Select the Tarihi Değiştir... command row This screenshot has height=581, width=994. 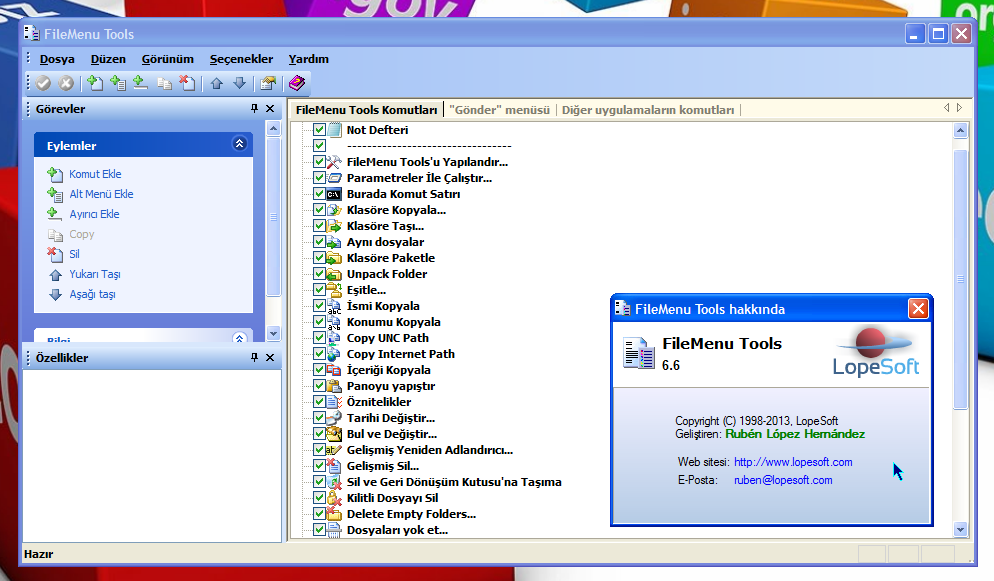(390, 418)
